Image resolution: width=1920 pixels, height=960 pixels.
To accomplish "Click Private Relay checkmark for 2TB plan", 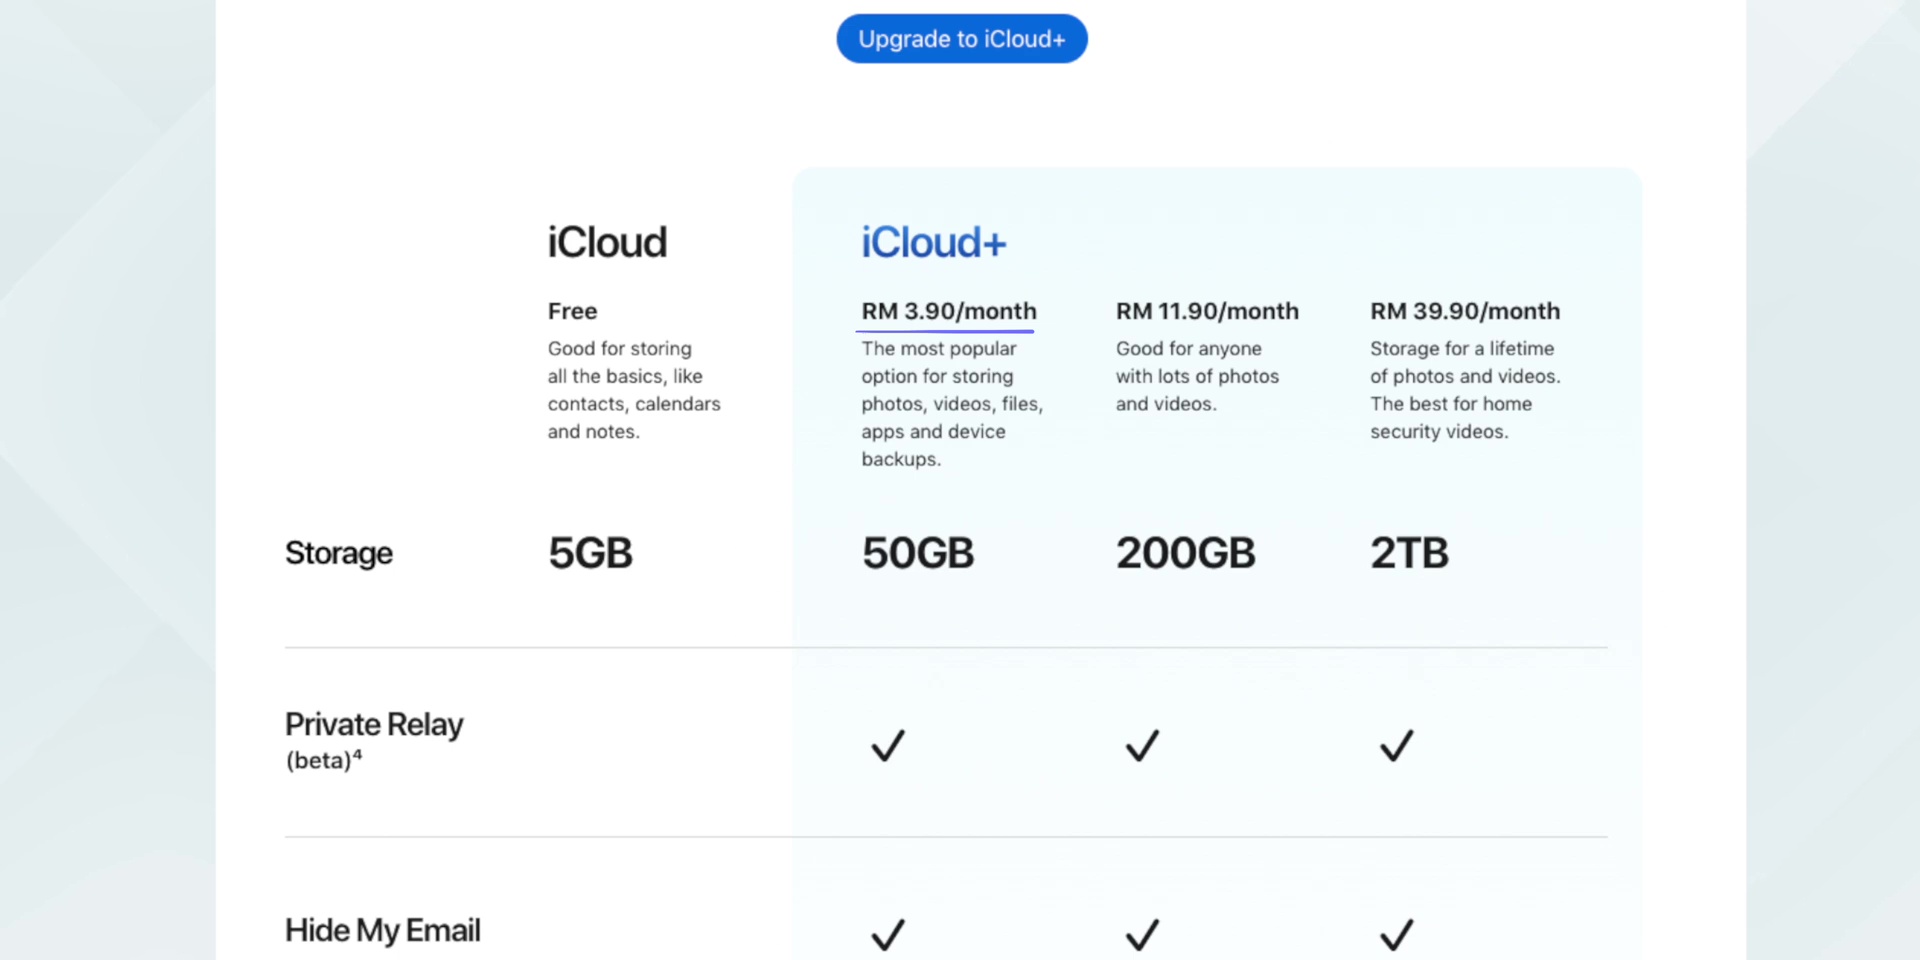I will (1397, 745).
